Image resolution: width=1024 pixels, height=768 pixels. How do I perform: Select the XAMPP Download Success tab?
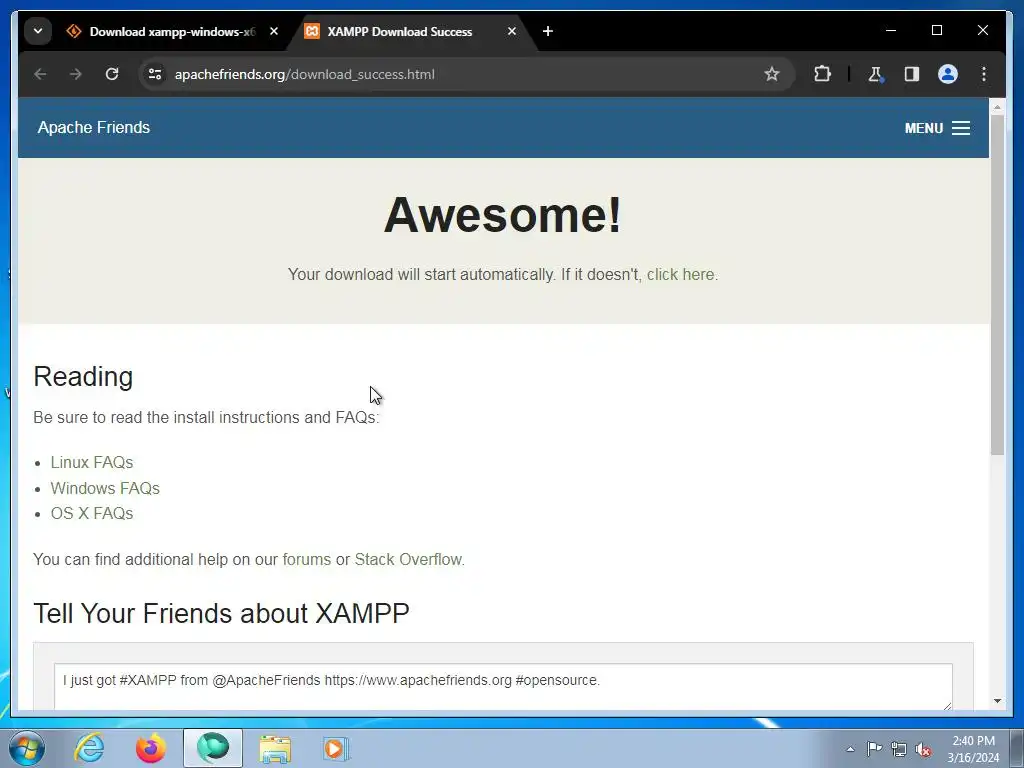point(411,31)
